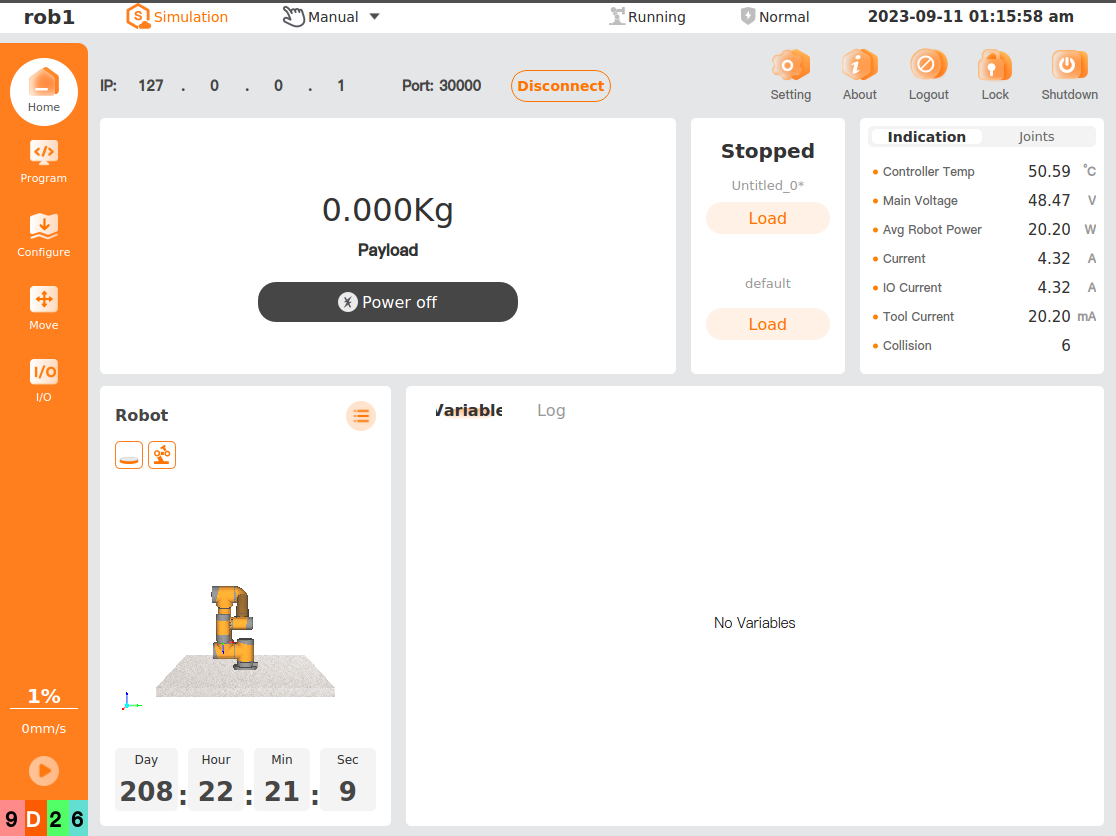Open the Manual mode dropdown
The height and width of the screenshot is (836, 1116).
pyautogui.click(x=330, y=16)
